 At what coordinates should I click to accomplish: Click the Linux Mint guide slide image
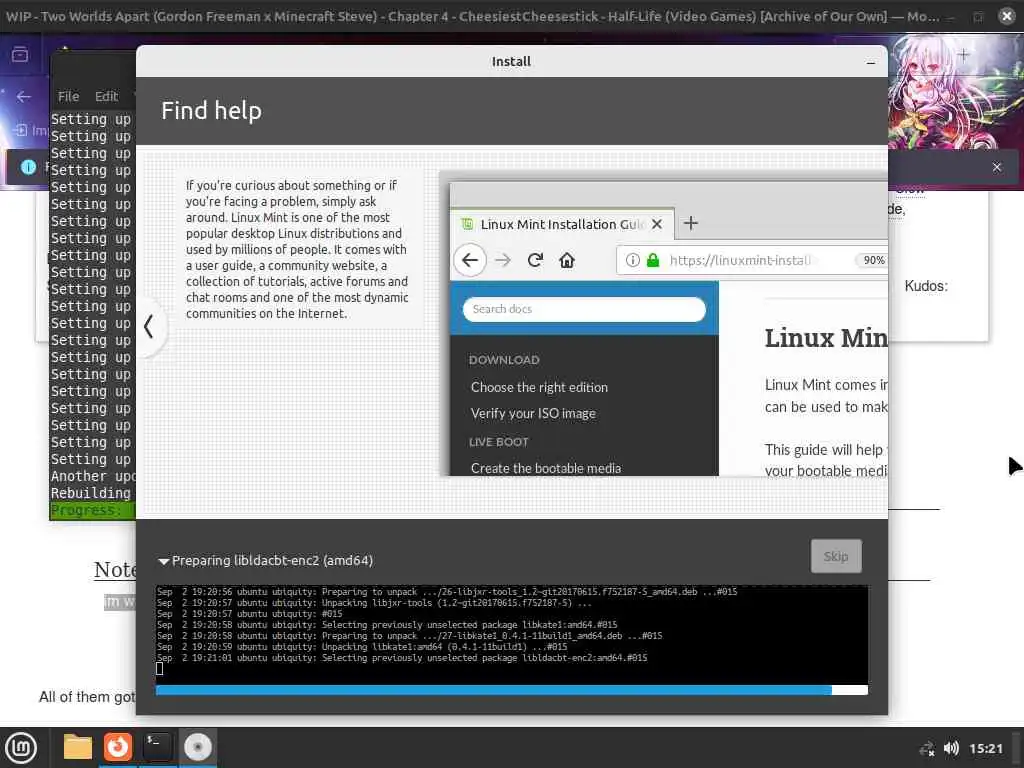[664, 325]
